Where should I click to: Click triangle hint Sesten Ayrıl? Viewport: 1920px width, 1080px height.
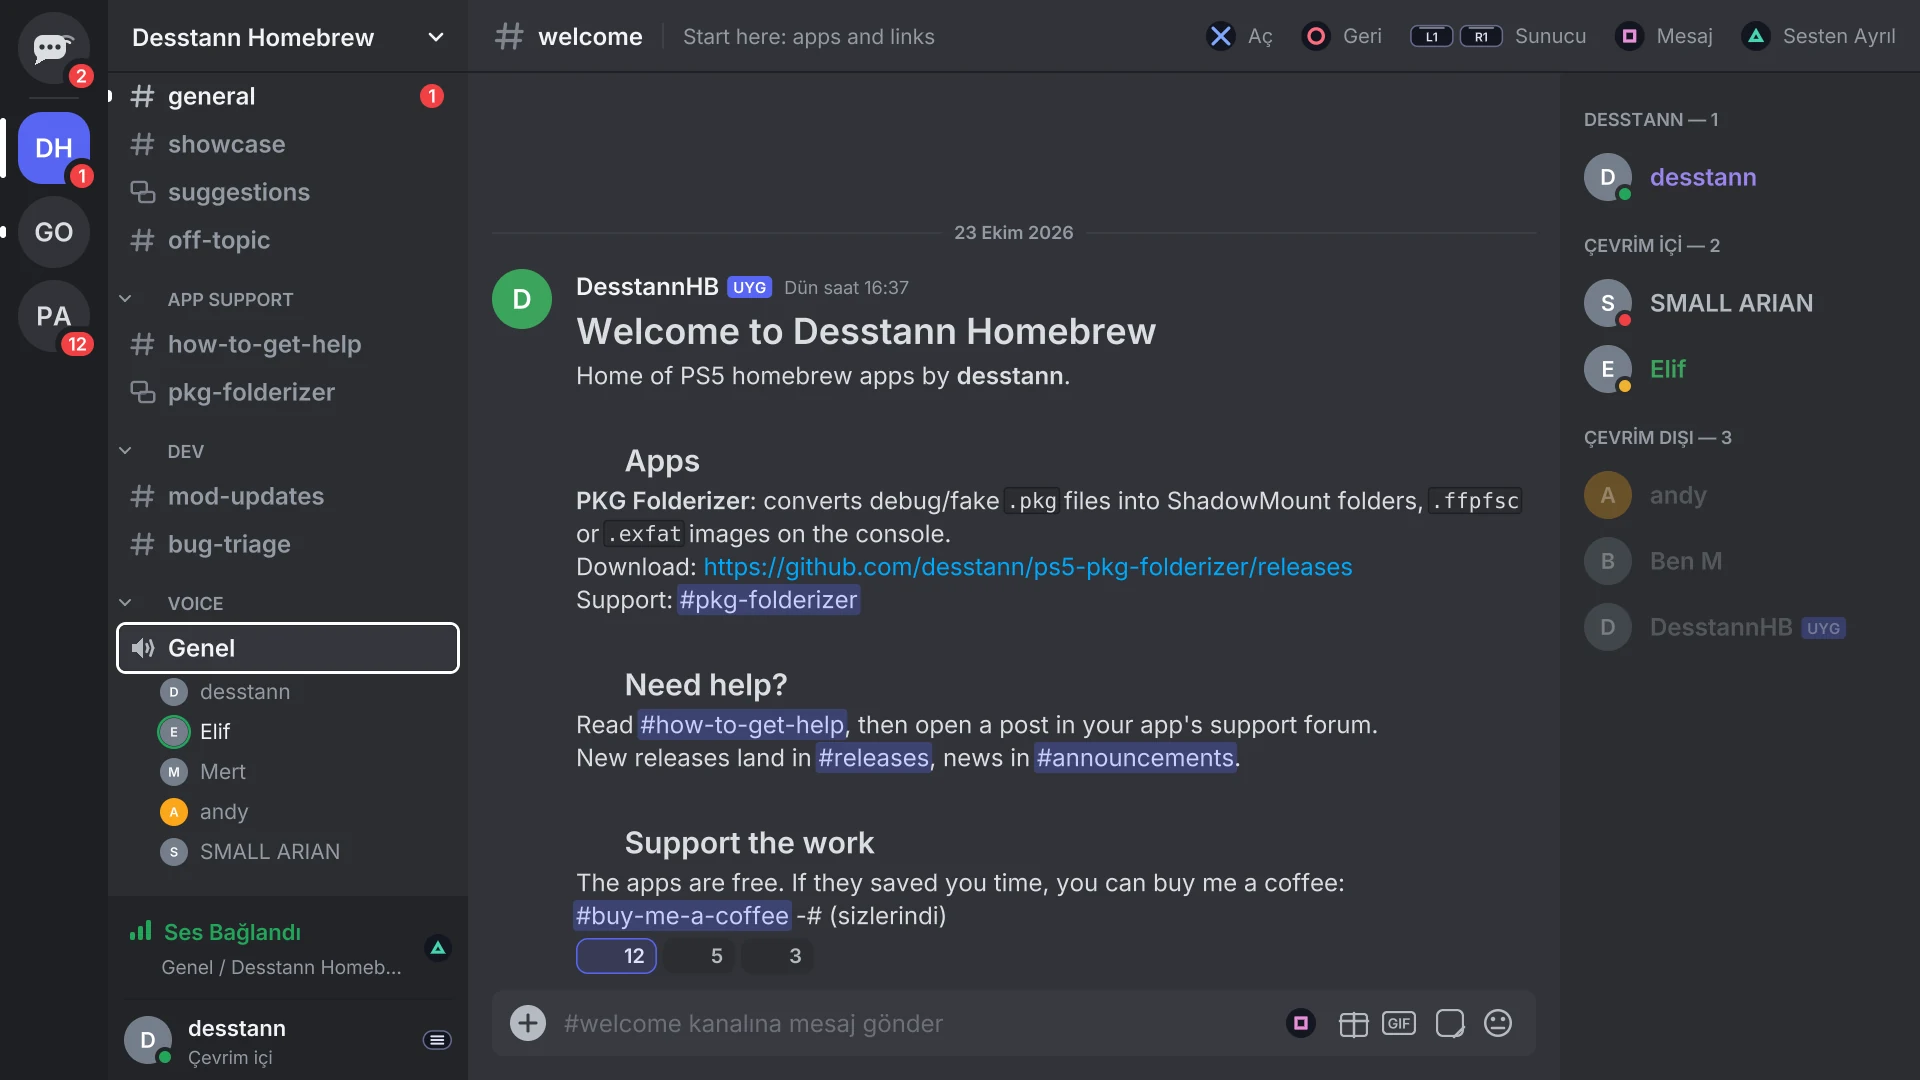[x=1818, y=37]
